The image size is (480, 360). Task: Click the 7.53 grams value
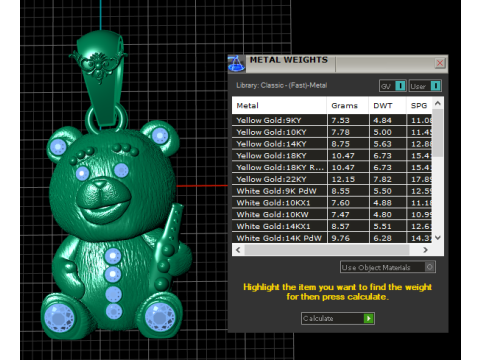point(340,120)
